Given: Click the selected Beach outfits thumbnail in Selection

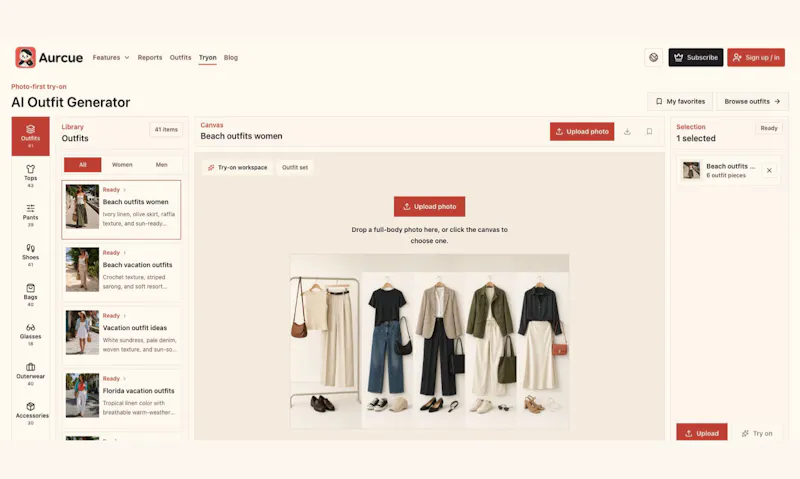Looking at the screenshot, I should (x=691, y=170).
